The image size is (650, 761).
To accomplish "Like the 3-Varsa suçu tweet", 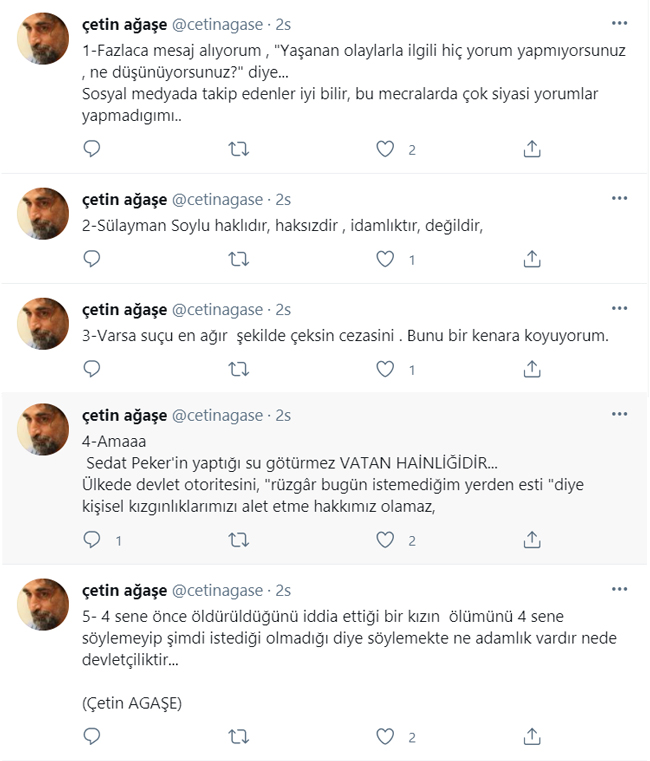I will click(x=385, y=369).
